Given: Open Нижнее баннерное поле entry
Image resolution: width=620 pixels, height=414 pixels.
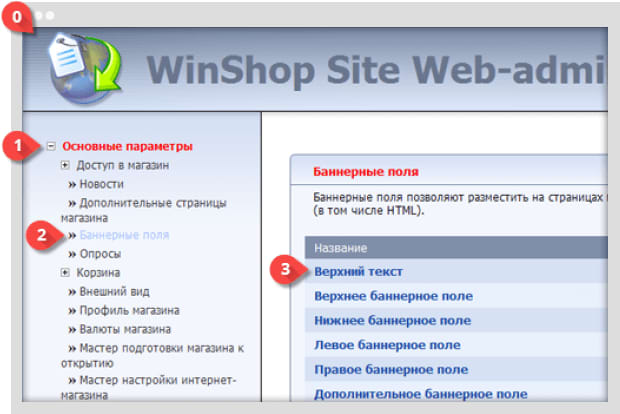Looking at the screenshot, I should pyautogui.click(x=393, y=321).
